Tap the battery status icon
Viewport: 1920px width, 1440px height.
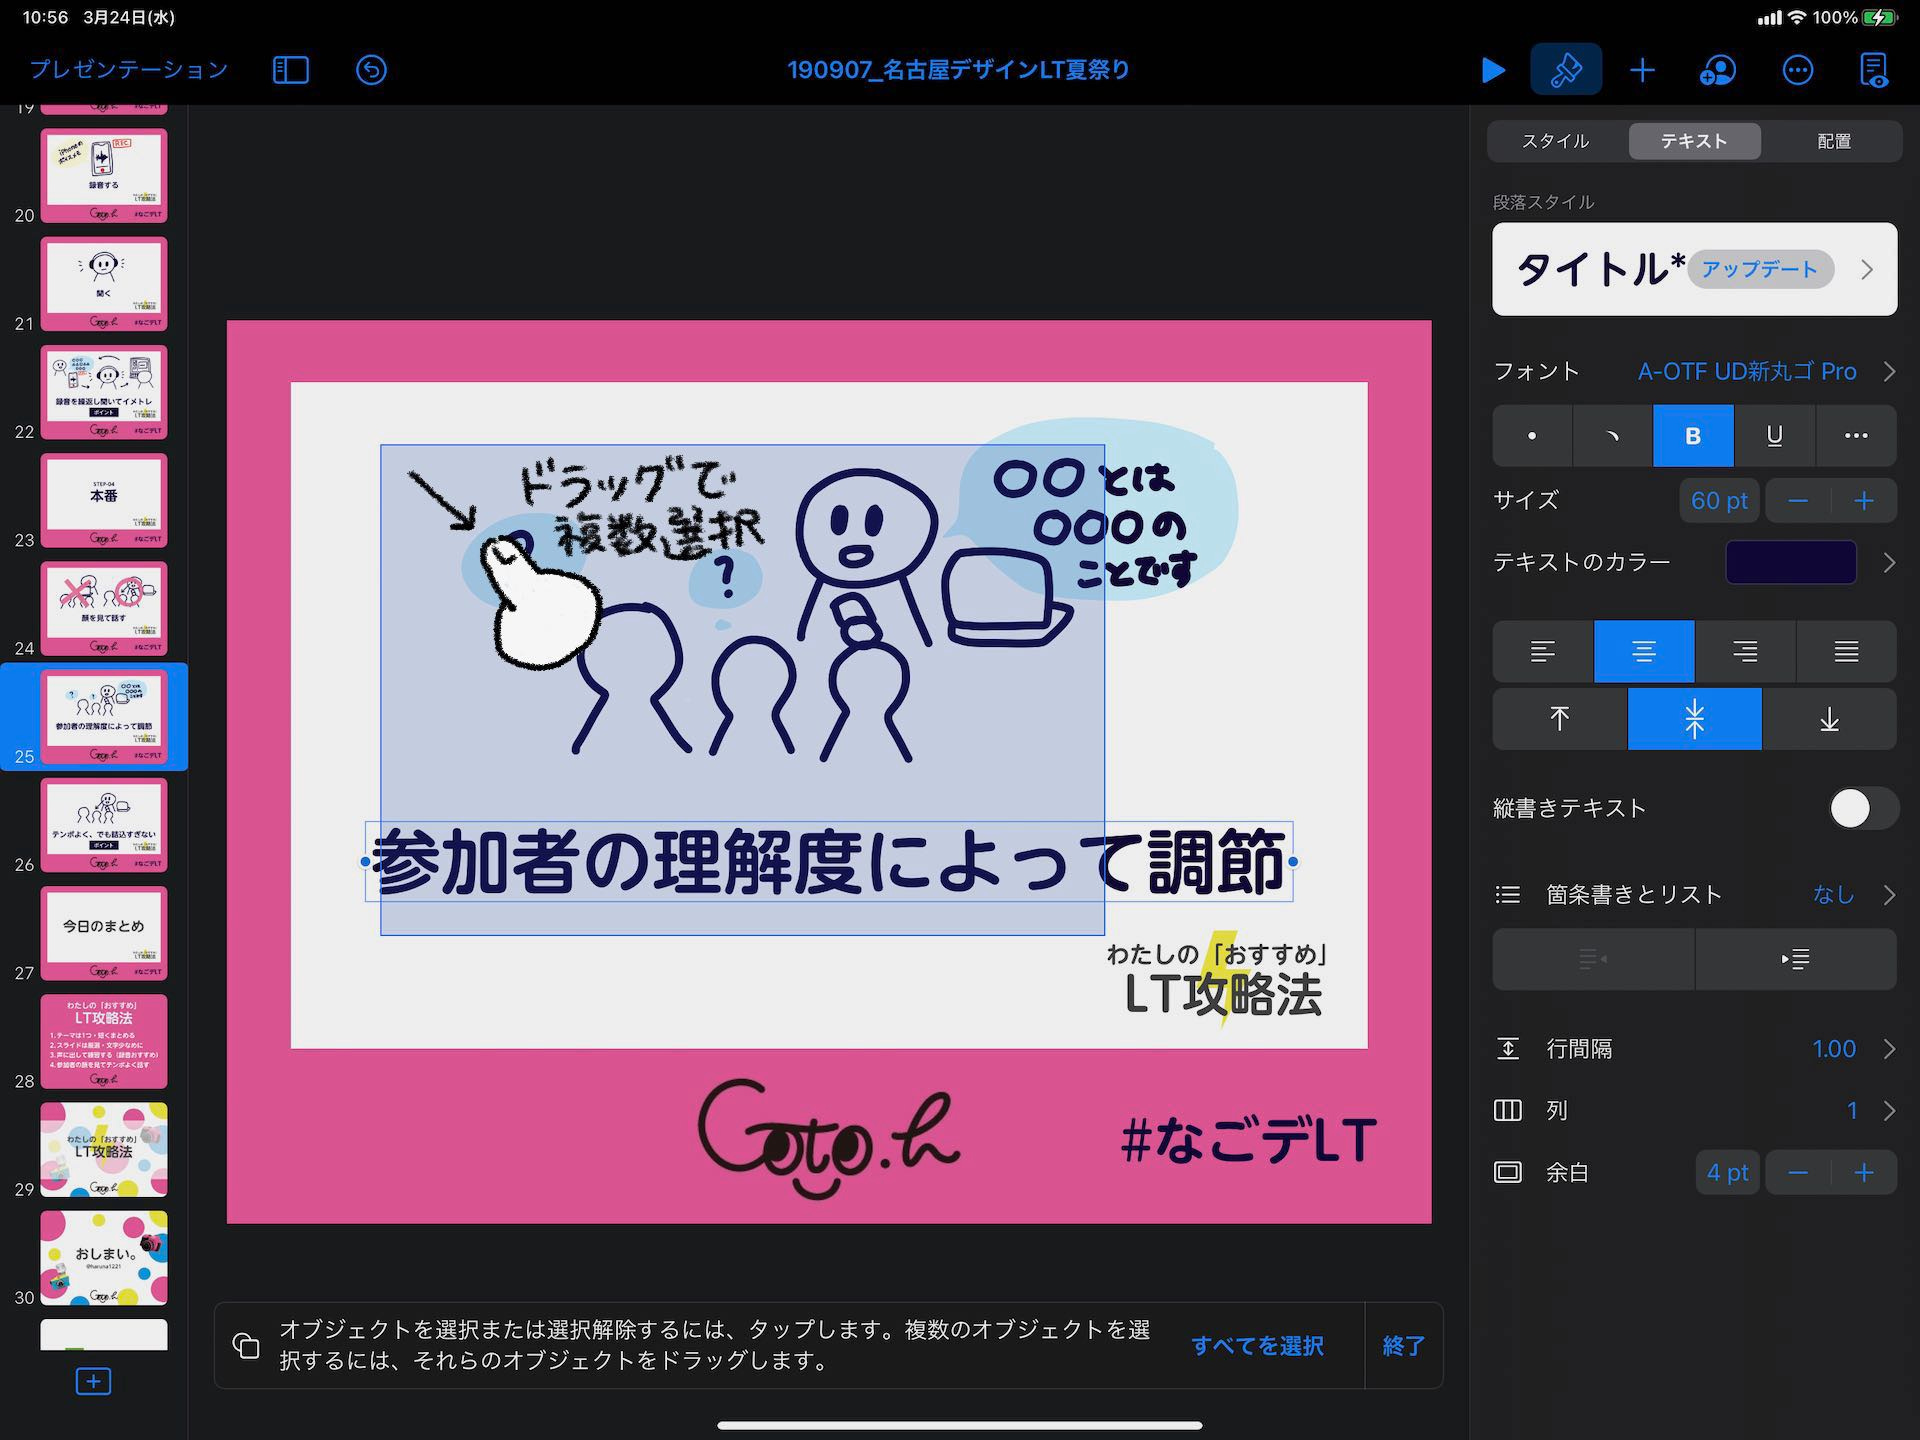click(x=1879, y=18)
